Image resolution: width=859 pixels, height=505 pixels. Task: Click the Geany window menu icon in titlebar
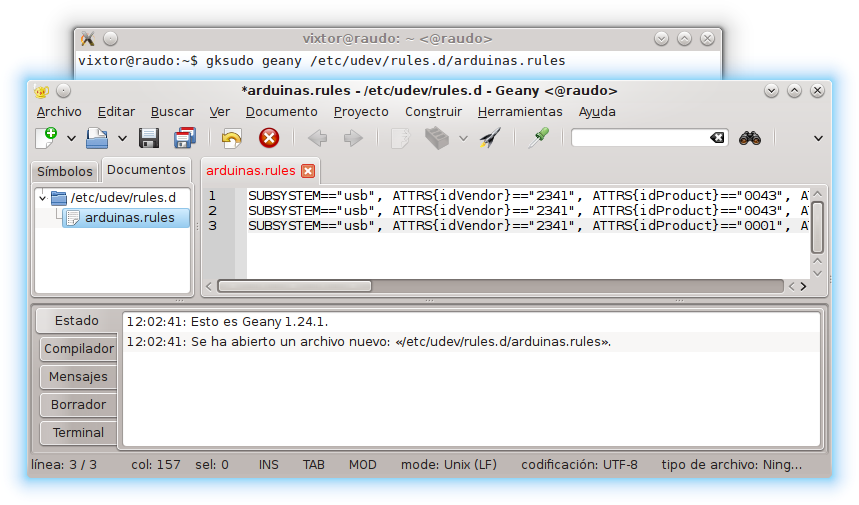[x=41, y=91]
